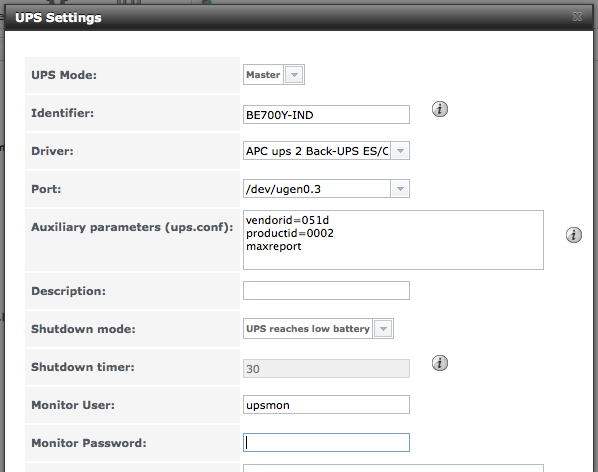Image resolution: width=598 pixels, height=472 pixels.
Task: Expand the Driver dropdown arrow
Action: click(x=400, y=151)
